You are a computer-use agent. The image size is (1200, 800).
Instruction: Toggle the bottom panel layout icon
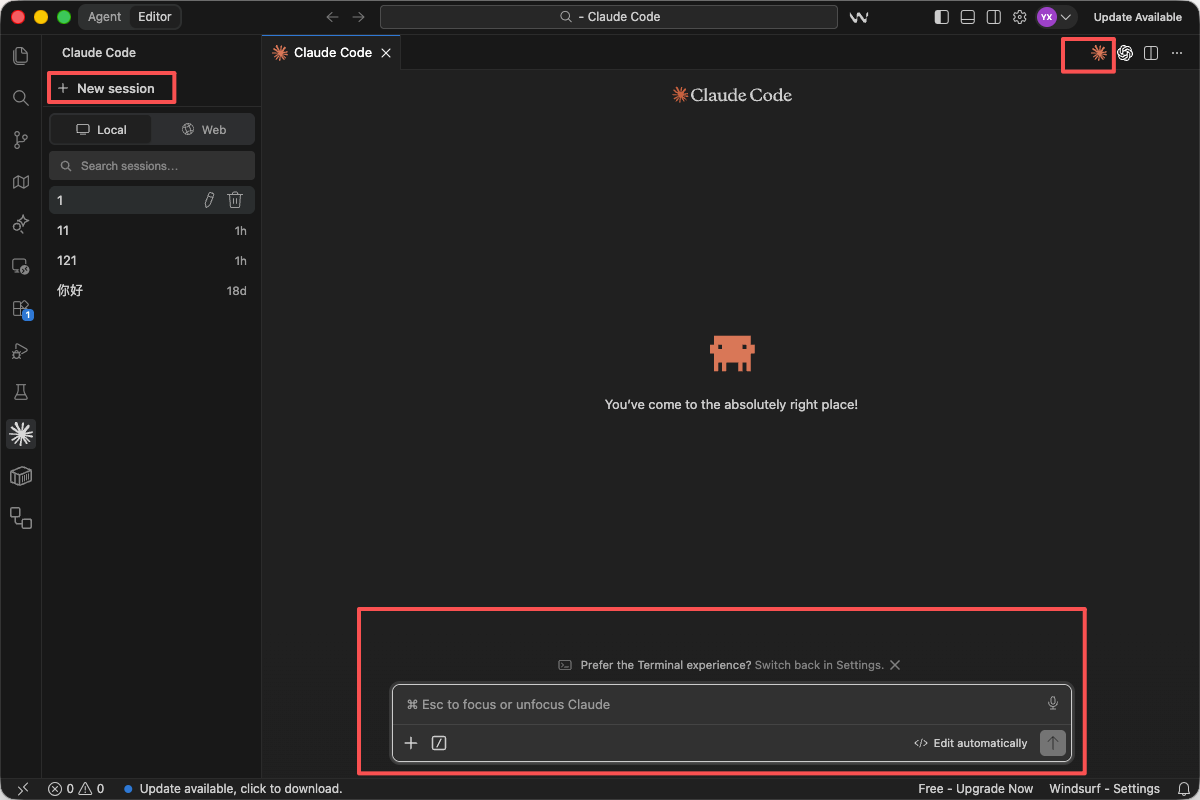point(968,17)
